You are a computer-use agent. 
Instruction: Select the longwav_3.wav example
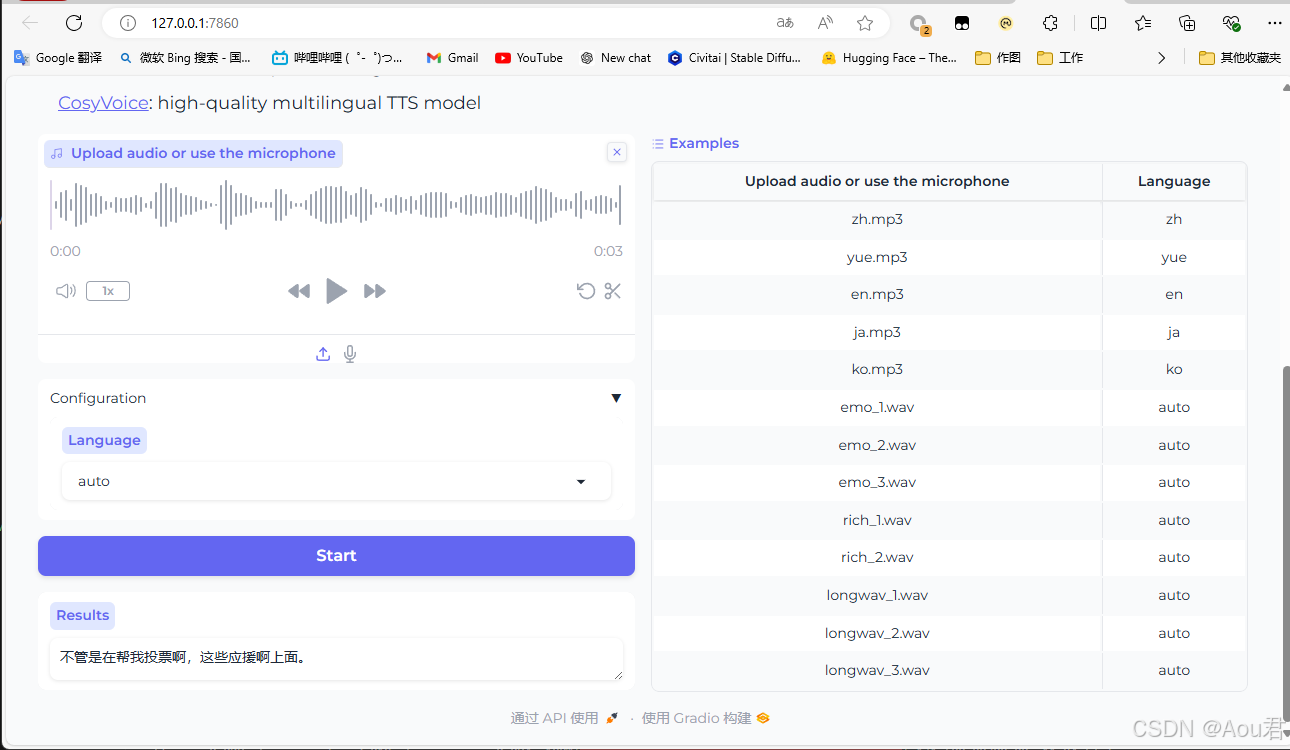coord(877,670)
